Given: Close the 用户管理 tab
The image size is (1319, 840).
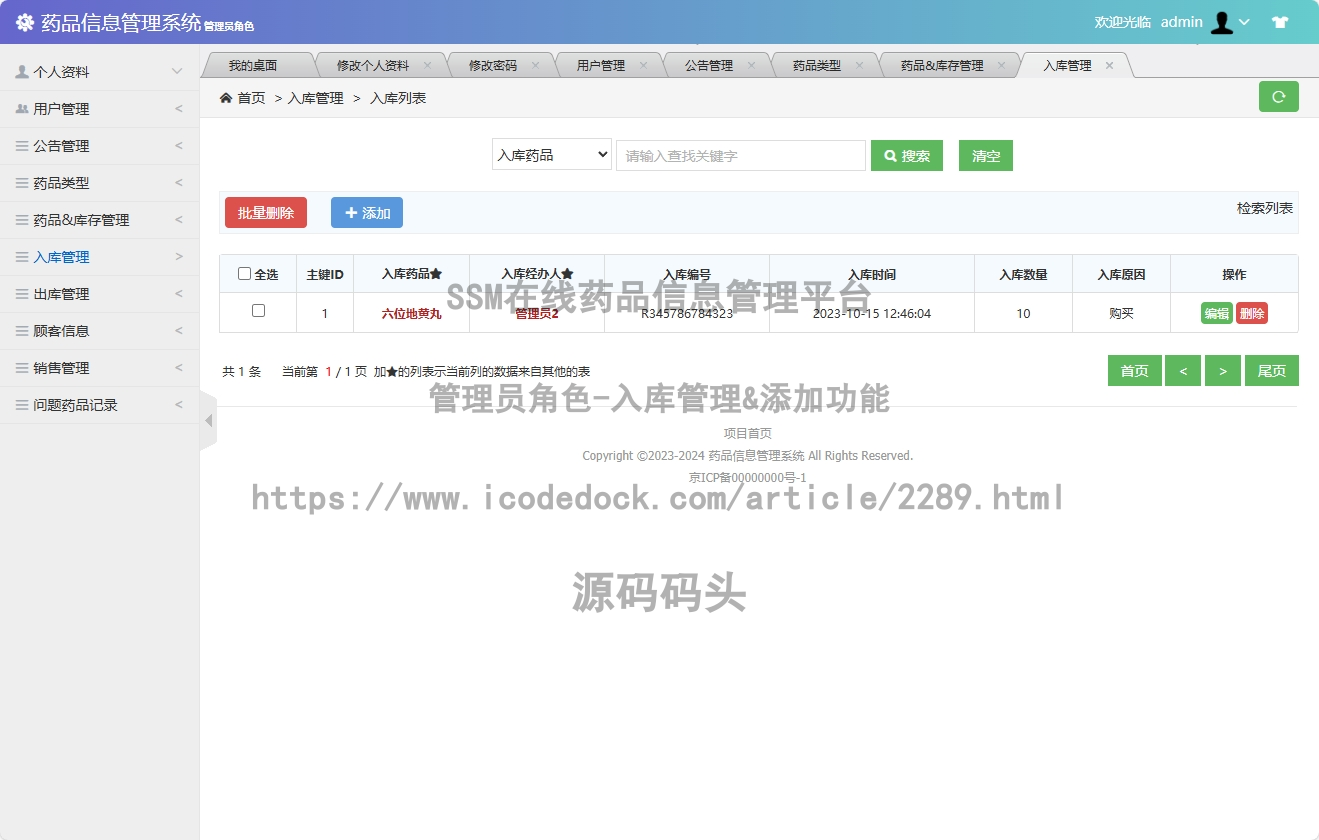Looking at the screenshot, I should click(643, 65).
